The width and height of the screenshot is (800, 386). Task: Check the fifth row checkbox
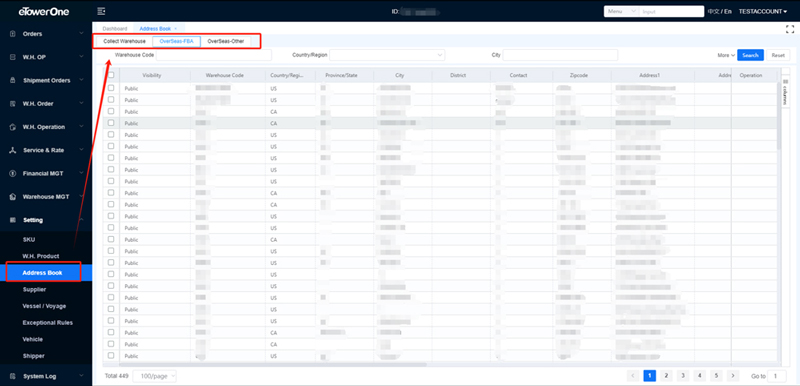click(x=111, y=135)
